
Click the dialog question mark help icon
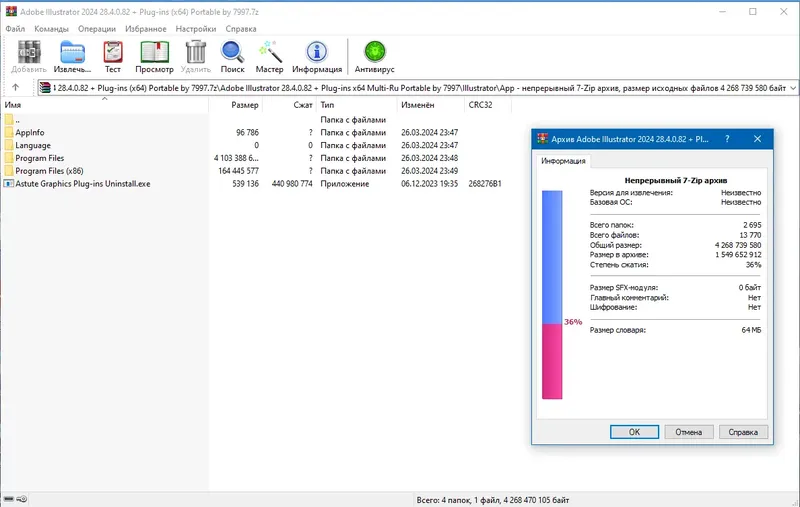point(727,139)
